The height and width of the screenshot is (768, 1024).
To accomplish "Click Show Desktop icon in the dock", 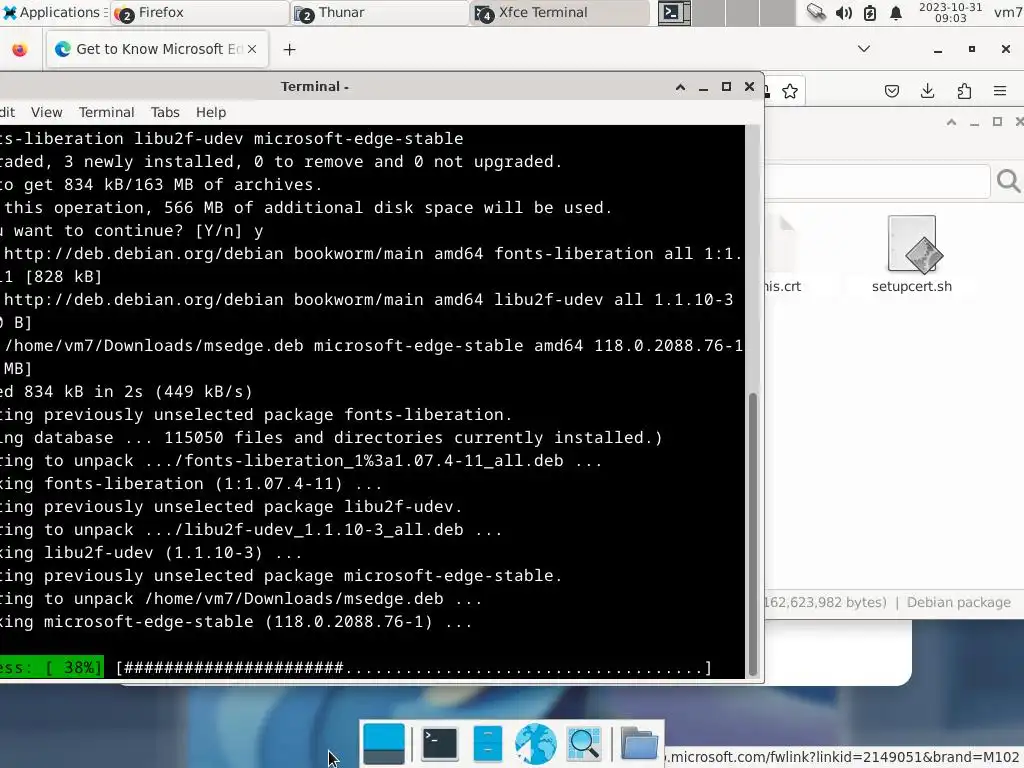I will (383, 743).
